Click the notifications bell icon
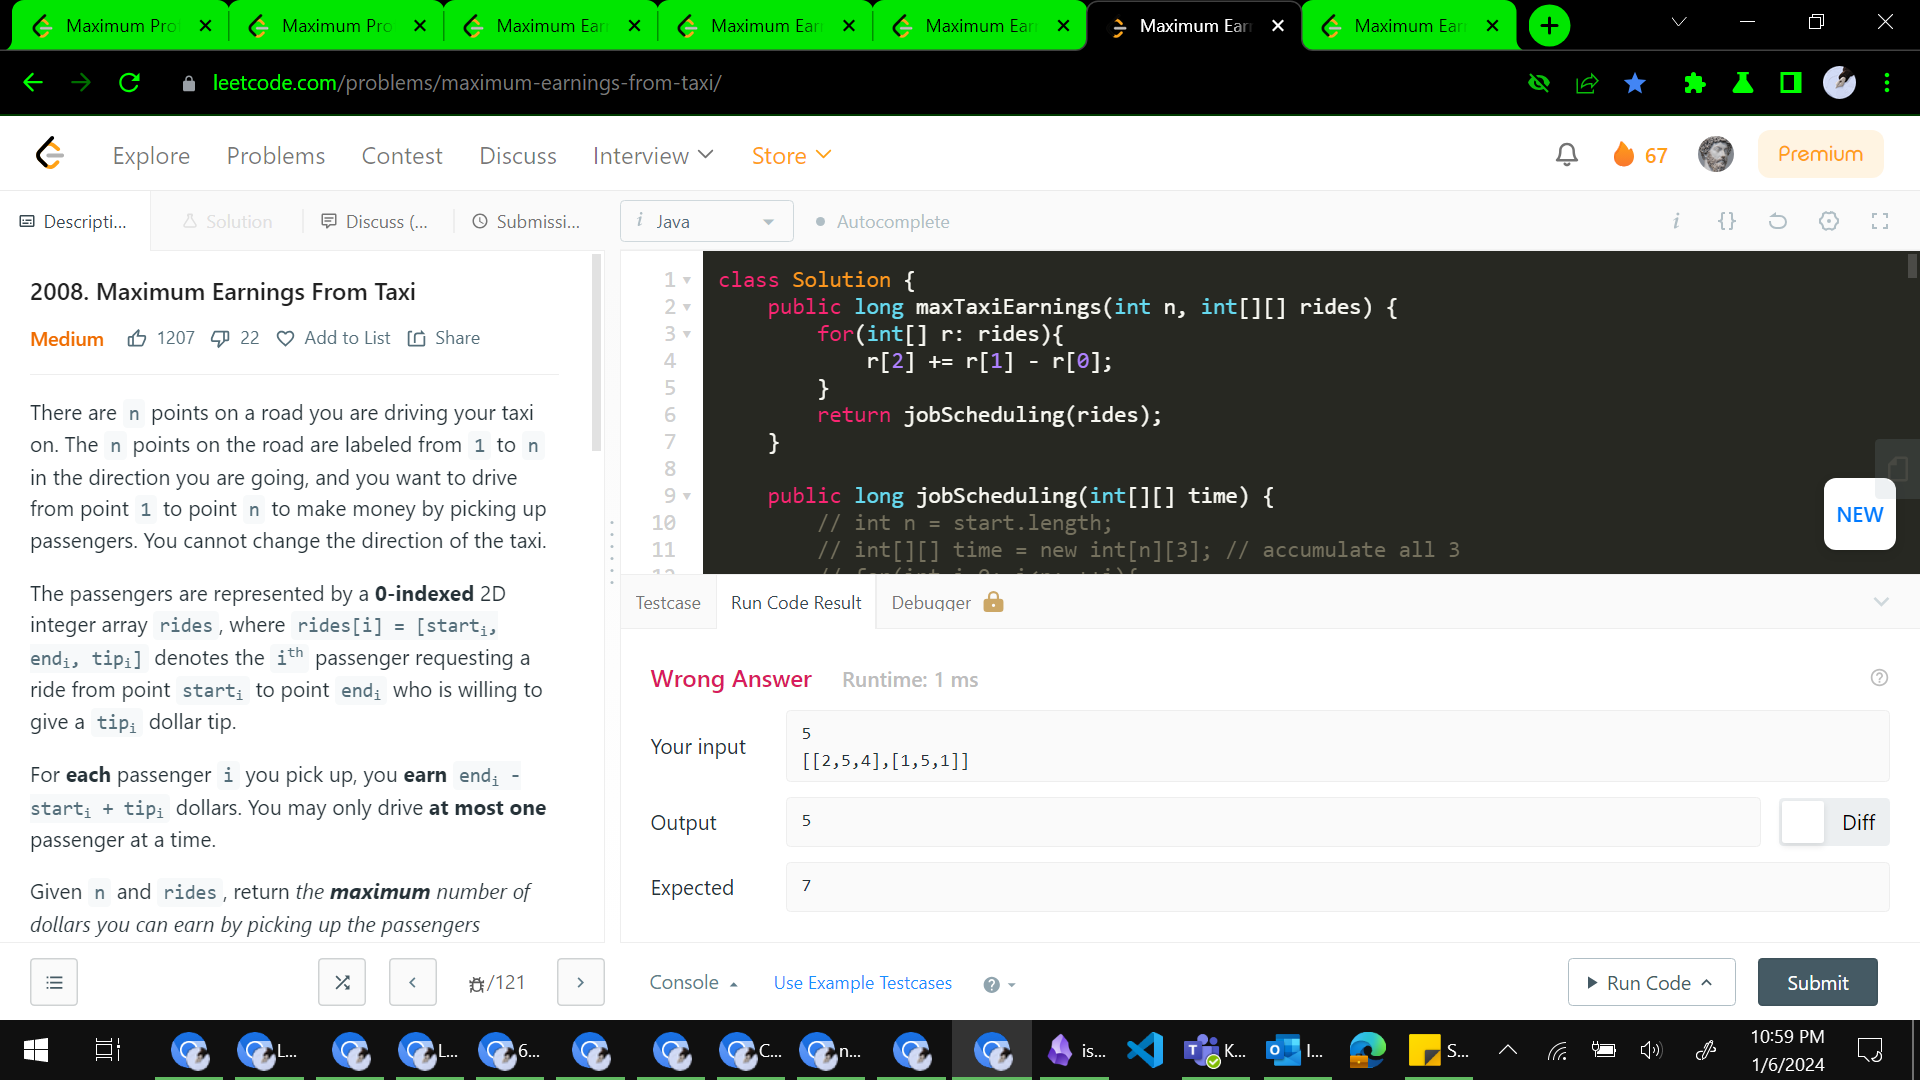The image size is (1920, 1080). tap(1567, 155)
